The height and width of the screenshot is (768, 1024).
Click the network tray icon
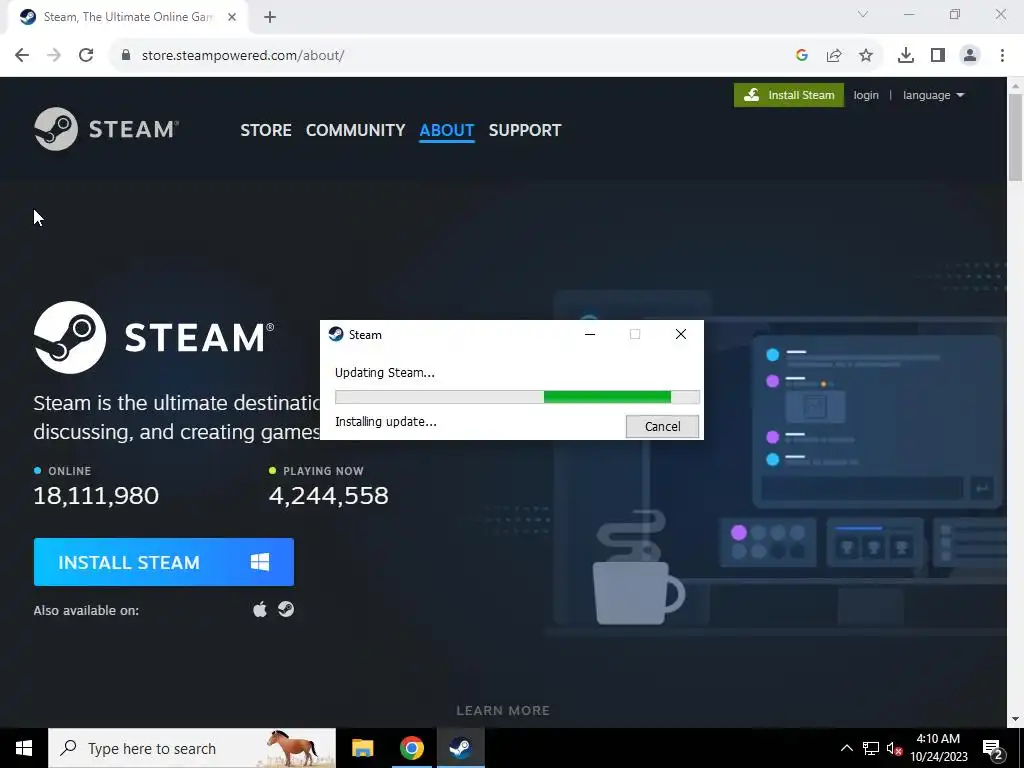click(x=871, y=748)
